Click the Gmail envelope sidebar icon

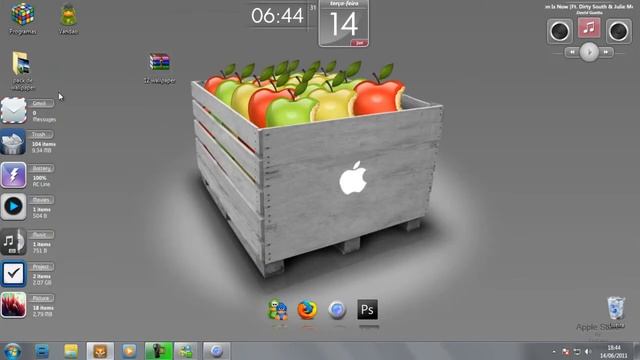[x=13, y=110]
